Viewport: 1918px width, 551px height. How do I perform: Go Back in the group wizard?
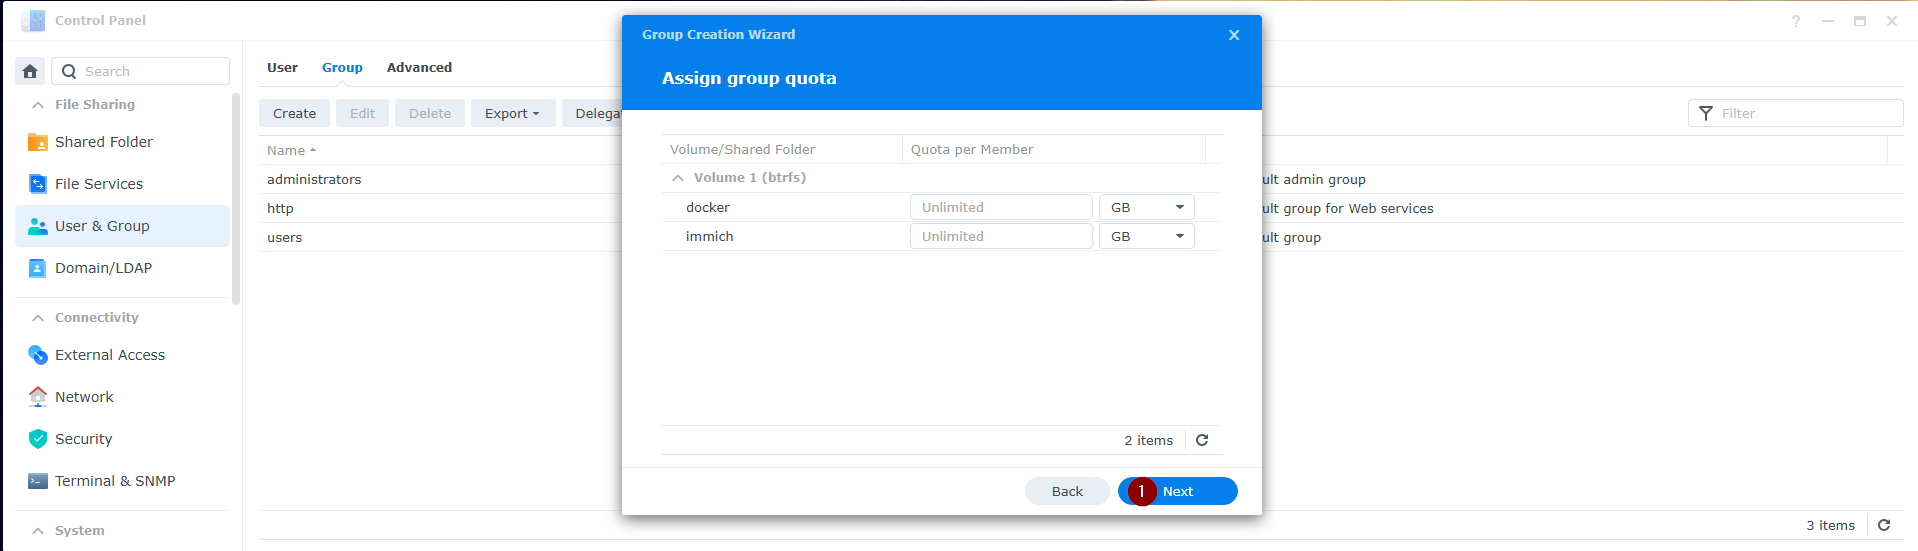pyautogui.click(x=1067, y=491)
